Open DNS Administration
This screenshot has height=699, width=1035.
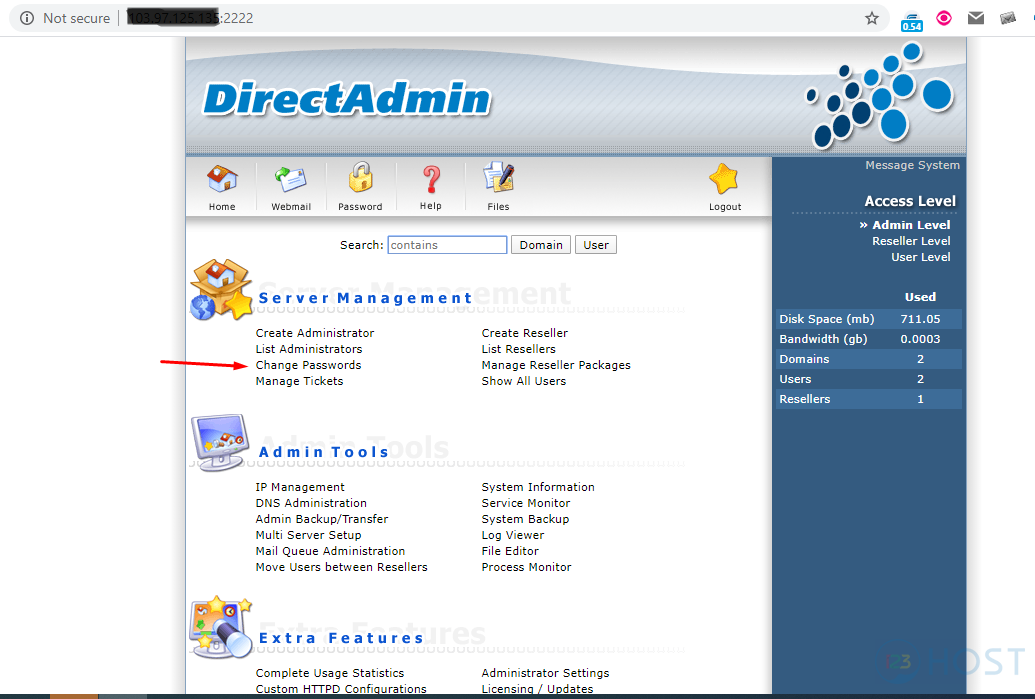(311, 503)
